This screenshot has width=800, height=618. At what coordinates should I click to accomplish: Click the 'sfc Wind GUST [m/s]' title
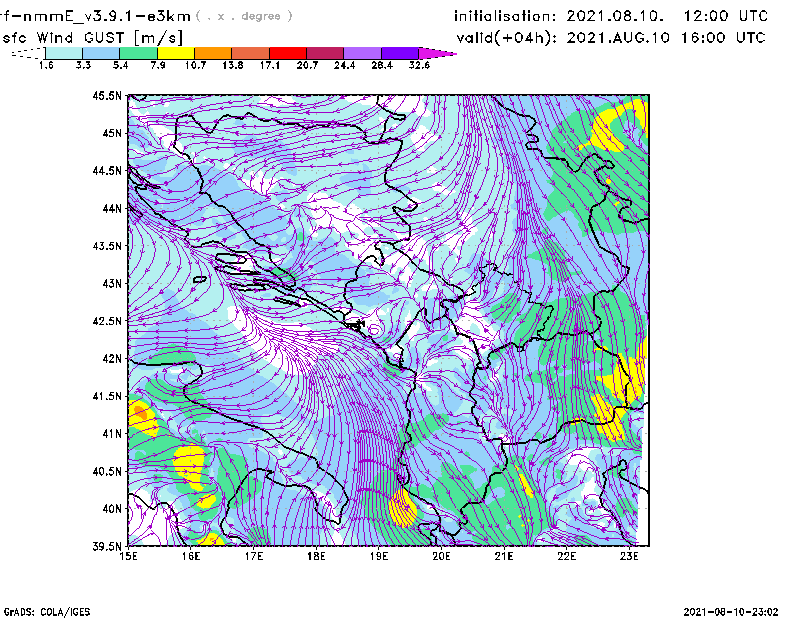(x=92, y=38)
